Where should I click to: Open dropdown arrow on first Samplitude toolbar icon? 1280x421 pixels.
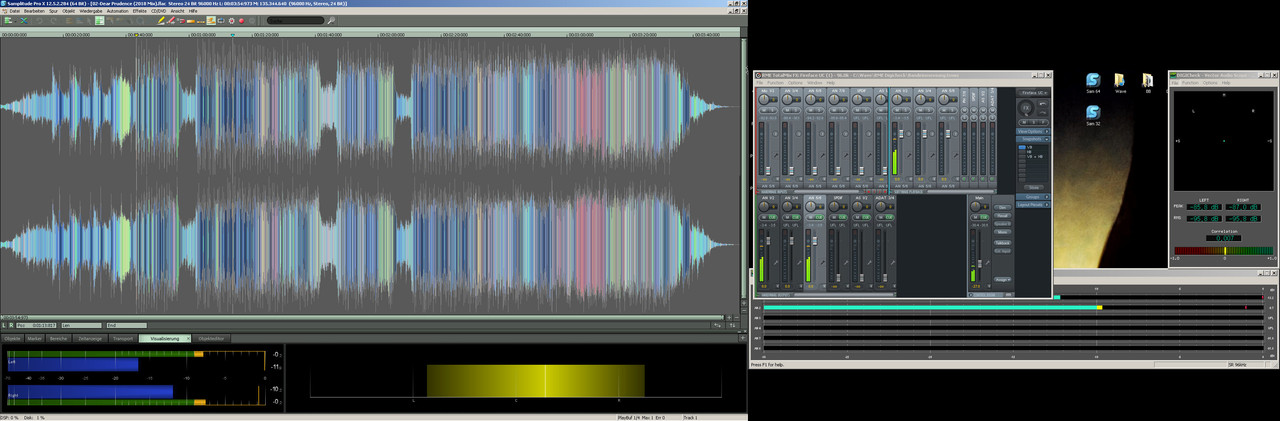tap(15, 20)
